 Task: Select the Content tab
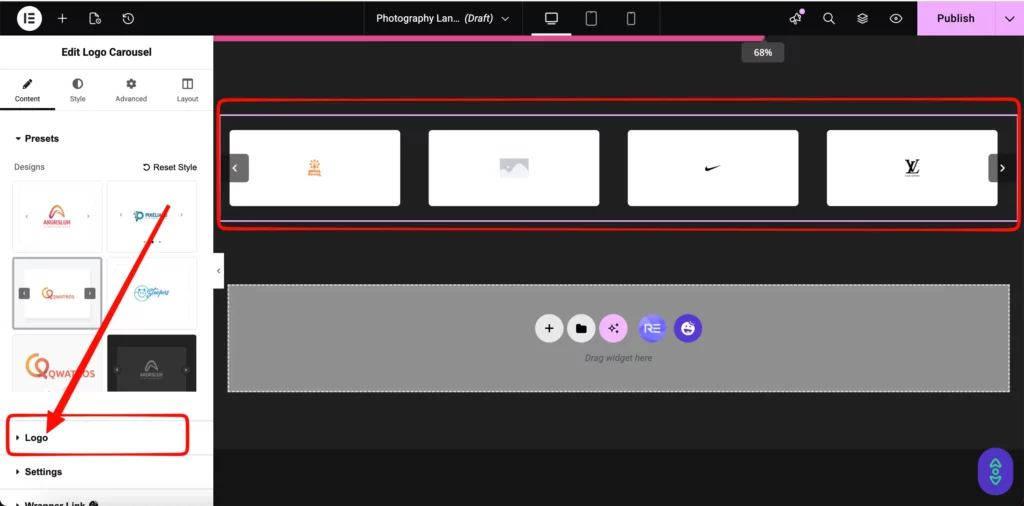(27, 91)
